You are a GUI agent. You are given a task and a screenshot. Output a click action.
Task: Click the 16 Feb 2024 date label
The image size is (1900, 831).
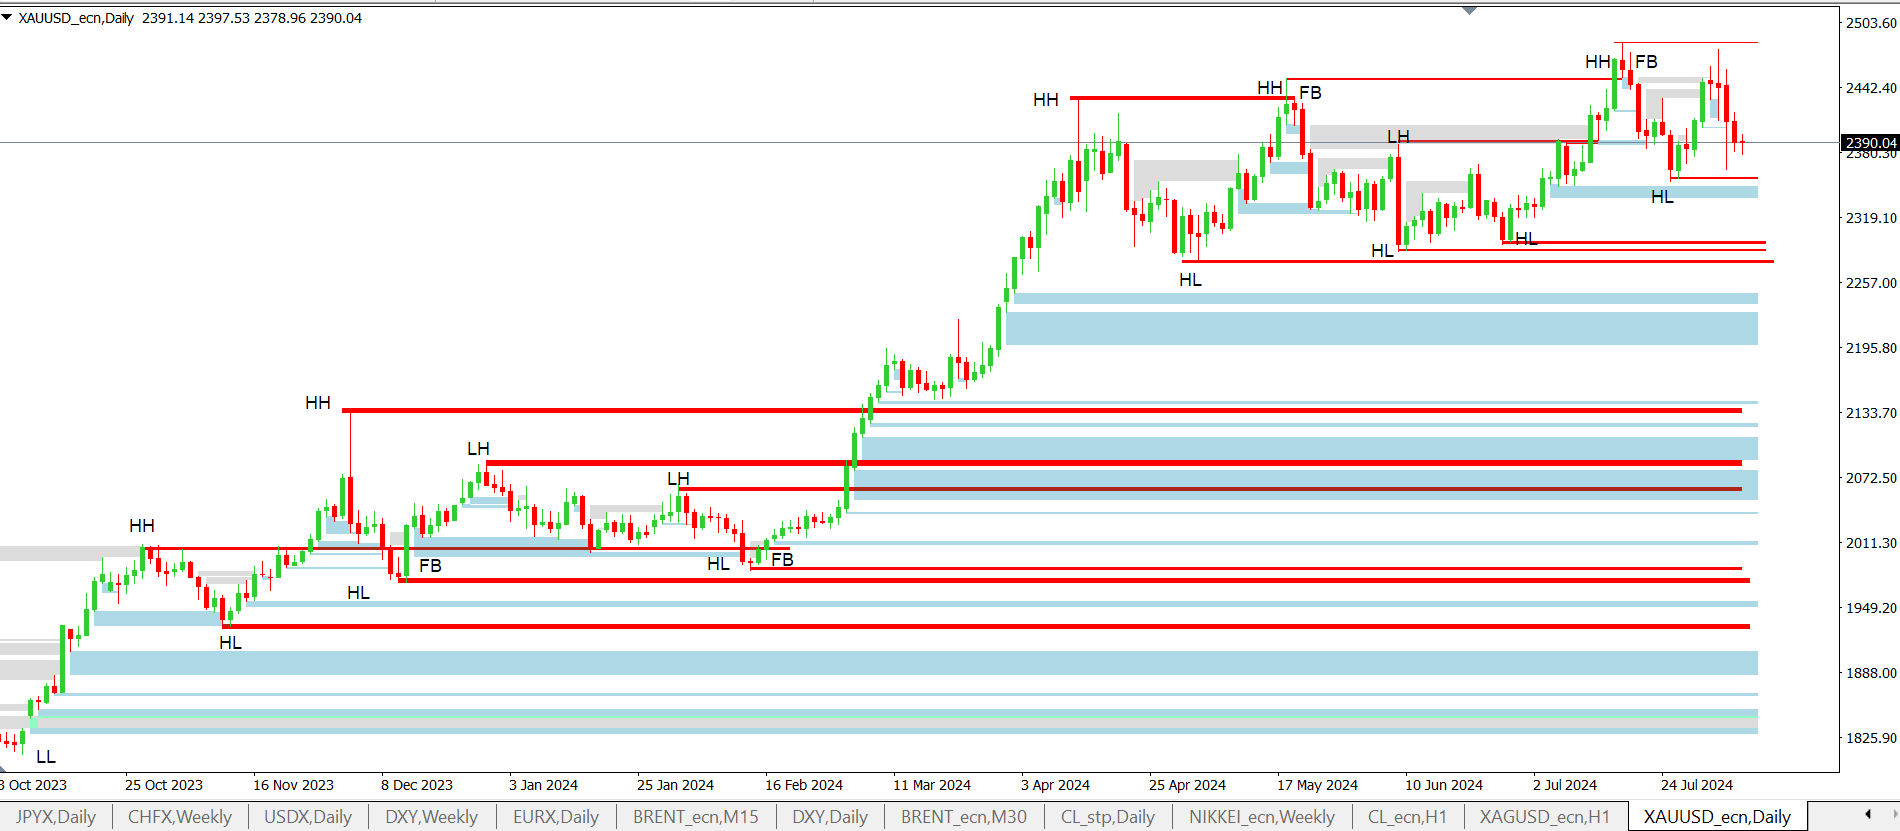coord(804,785)
